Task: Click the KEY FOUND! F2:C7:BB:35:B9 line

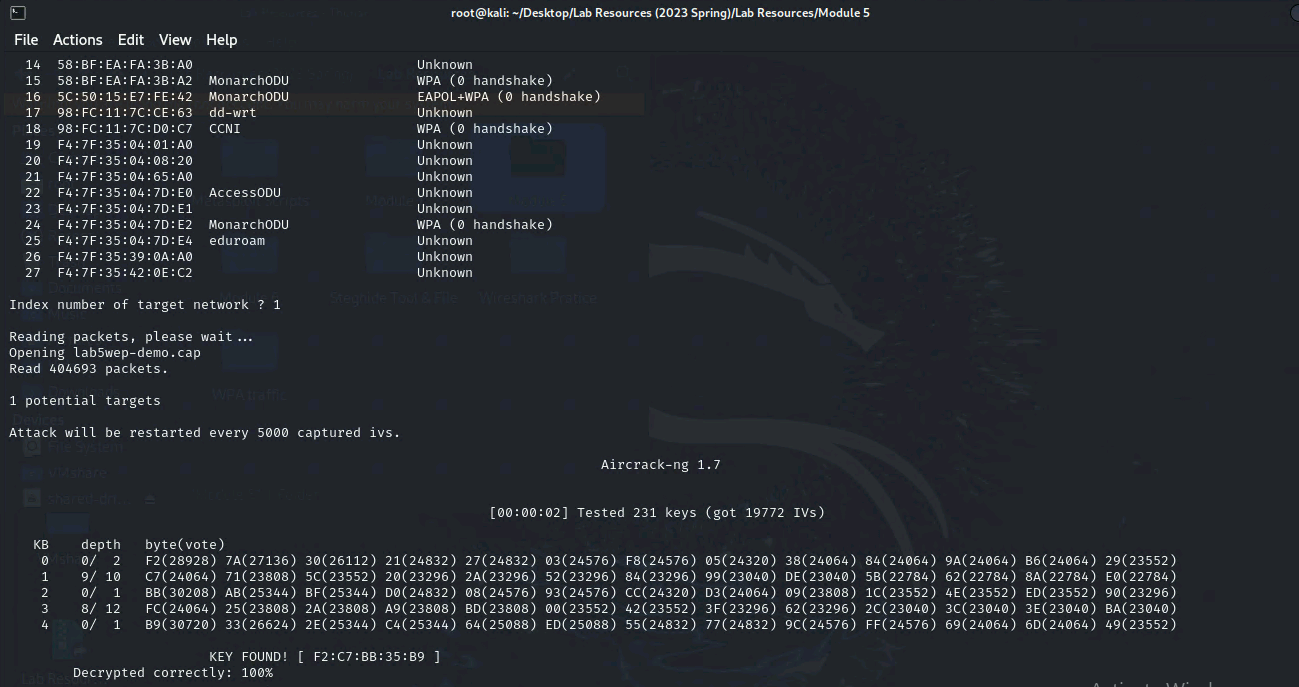Action: (x=324, y=657)
